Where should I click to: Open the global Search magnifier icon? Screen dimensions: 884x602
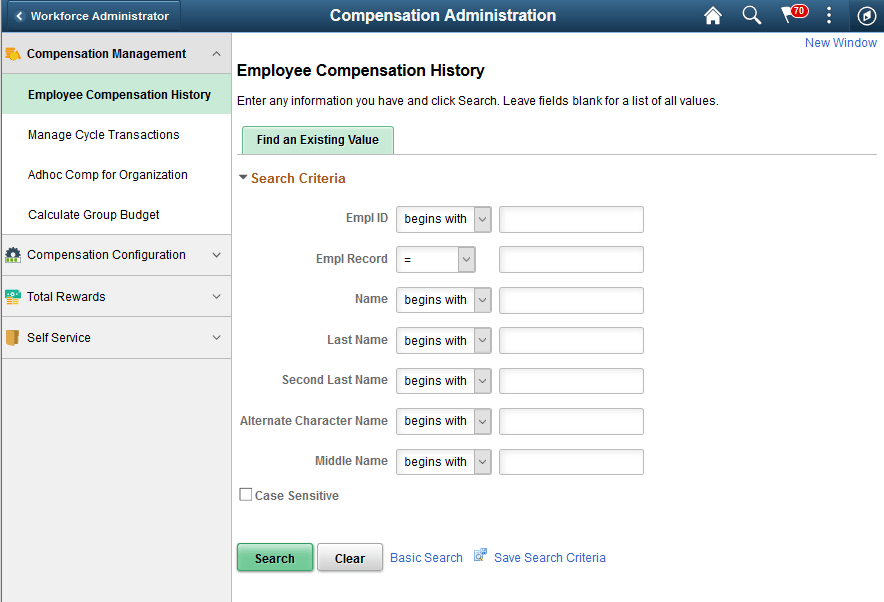pos(751,16)
